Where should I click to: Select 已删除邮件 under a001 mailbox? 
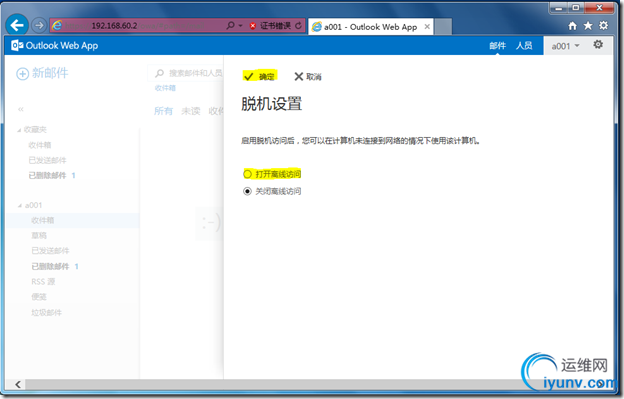pos(50,266)
